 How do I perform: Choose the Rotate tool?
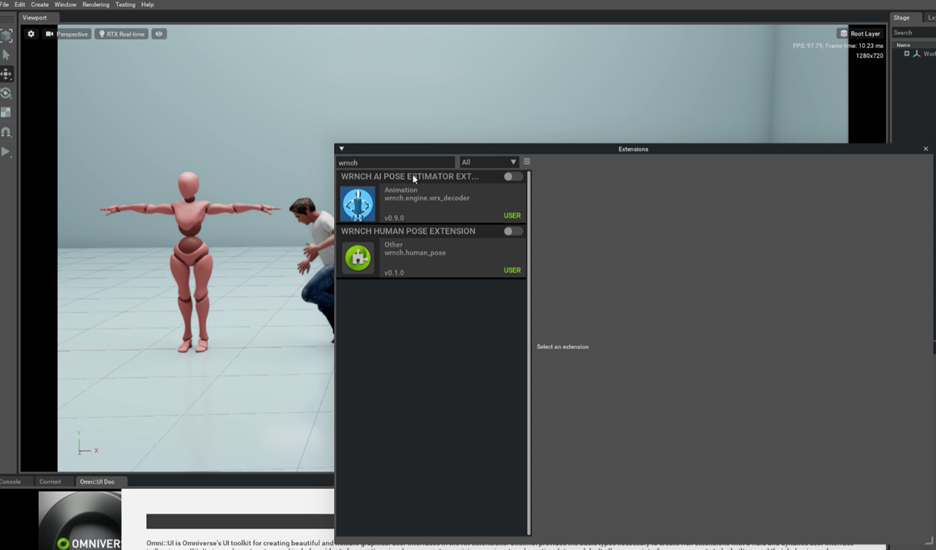6,93
